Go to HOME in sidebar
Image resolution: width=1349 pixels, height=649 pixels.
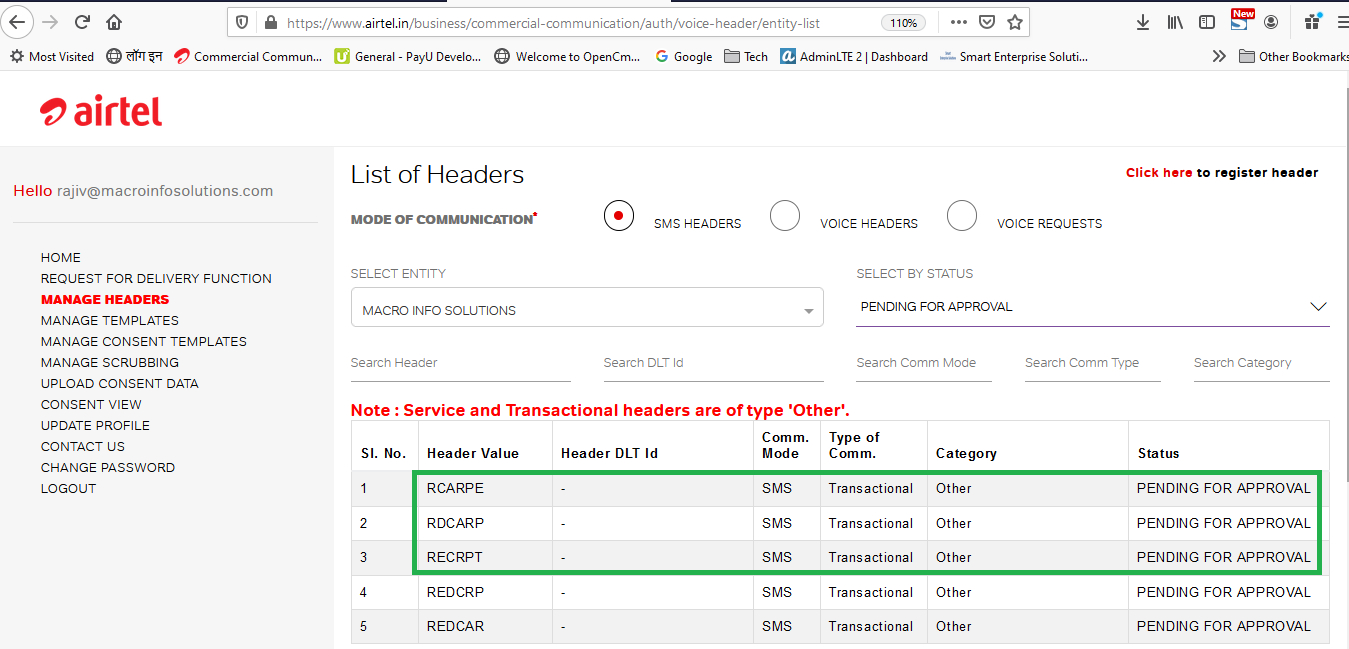point(61,257)
